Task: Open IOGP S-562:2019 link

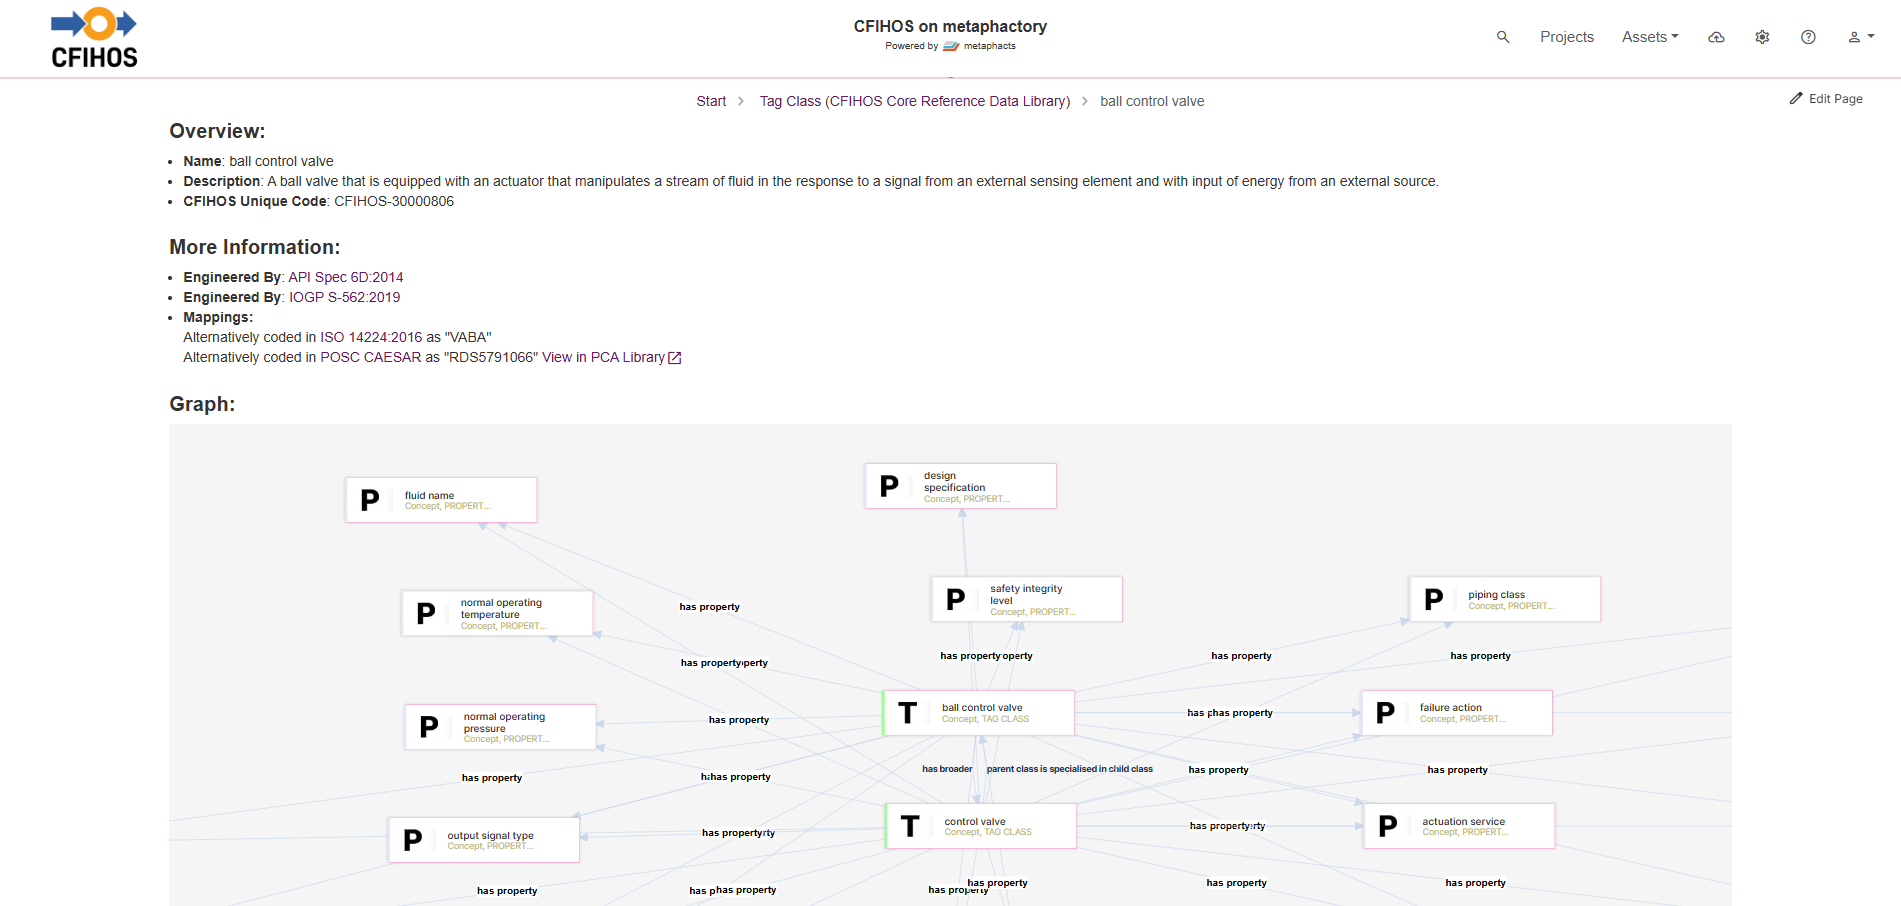Action: [x=344, y=297]
